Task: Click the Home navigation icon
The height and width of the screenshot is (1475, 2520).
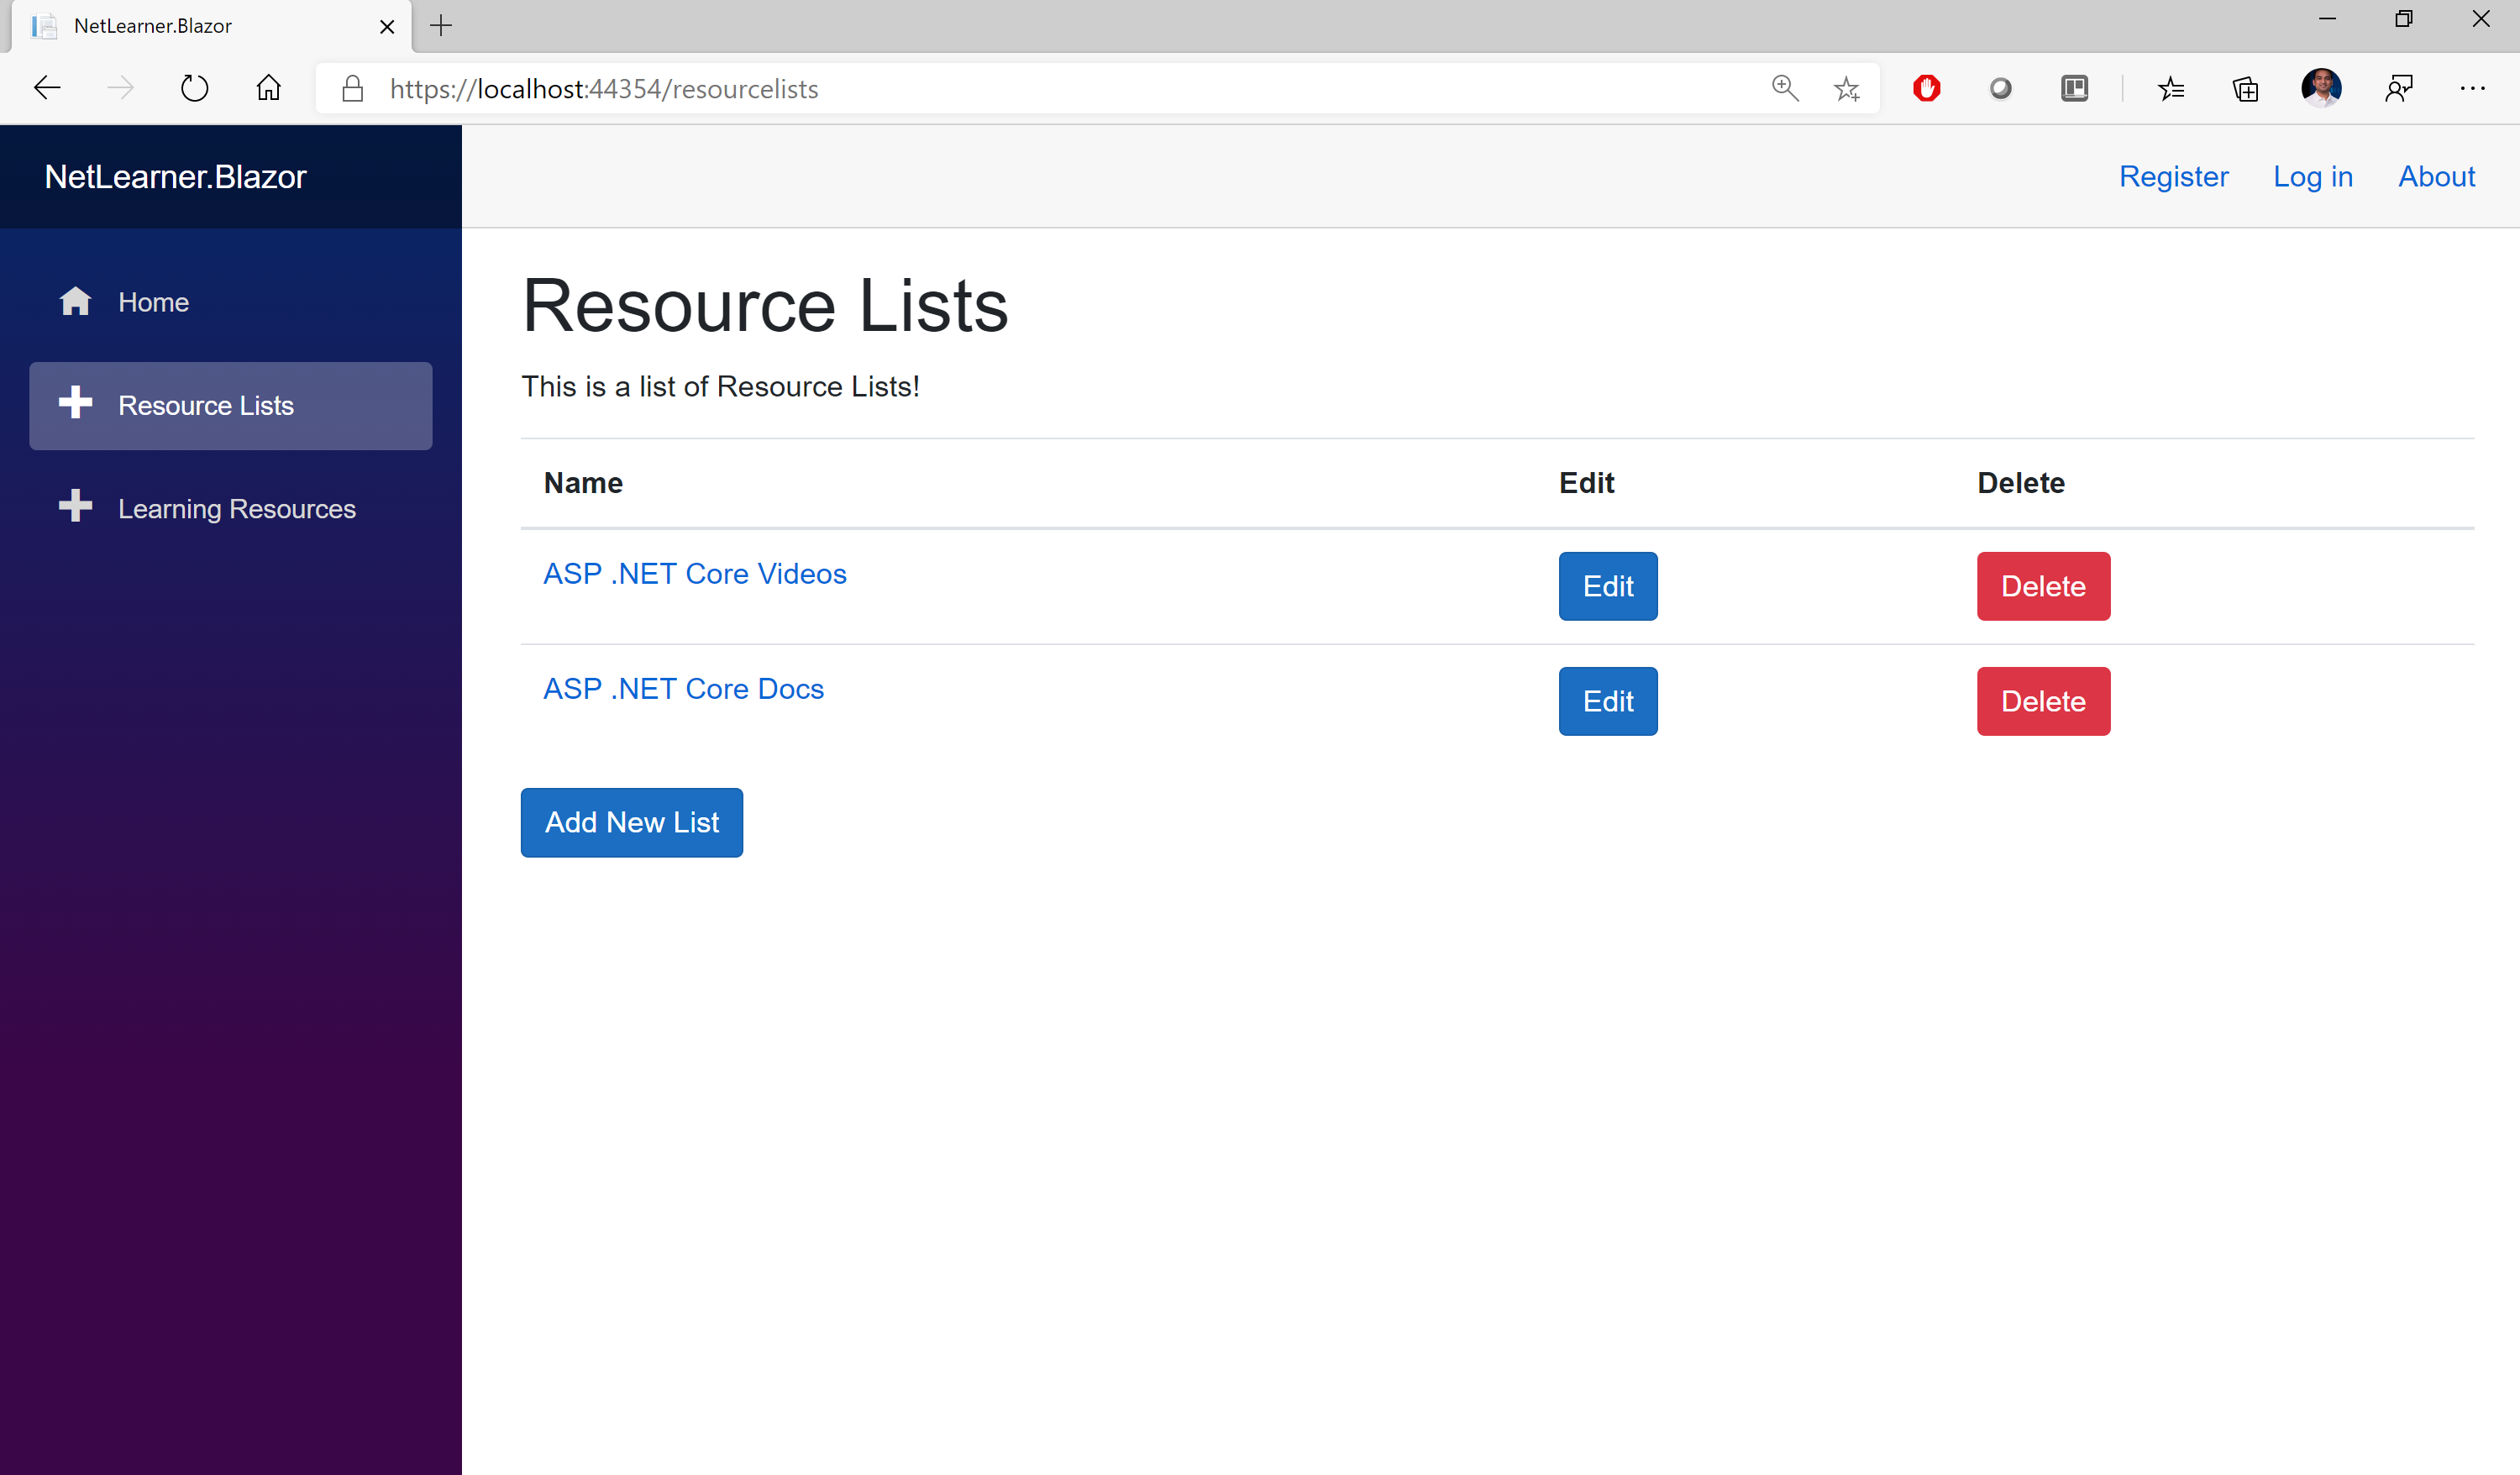Action: point(74,300)
